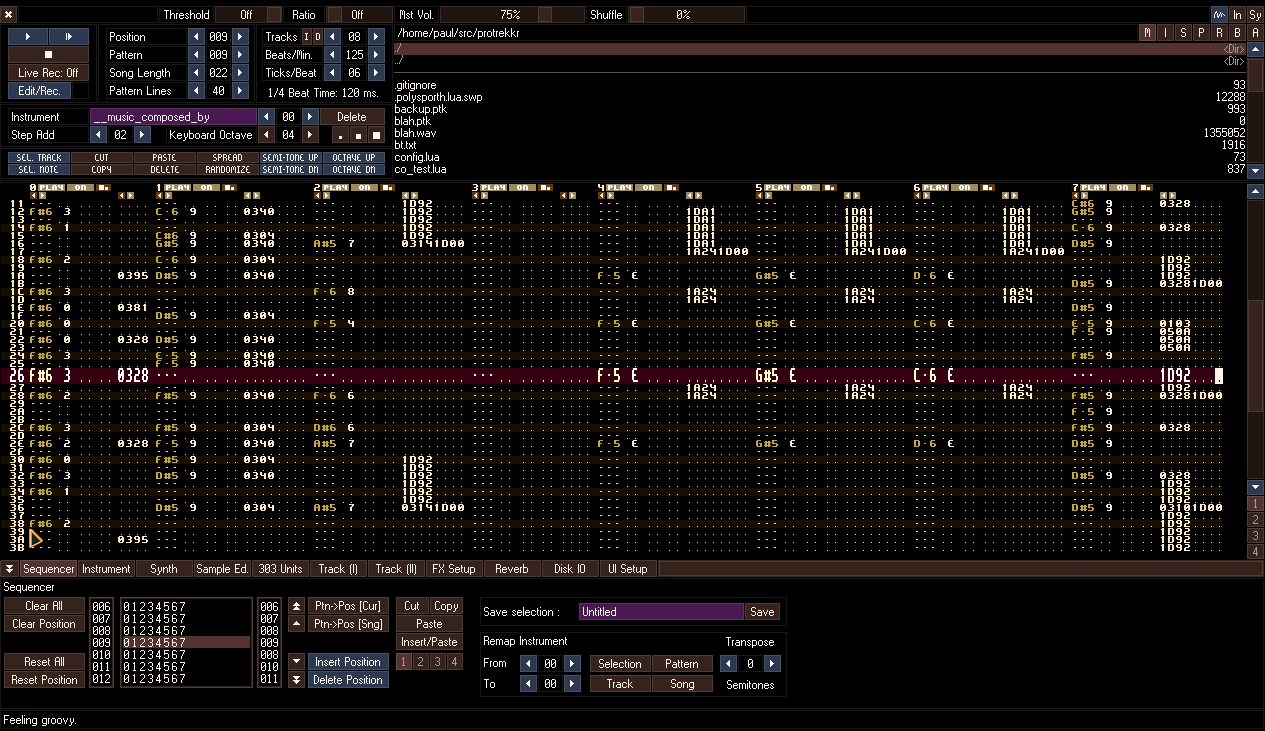This screenshot has height=731, width=1265.
Task: Jump to sequencer end with double-down arrow
Action: [295, 680]
